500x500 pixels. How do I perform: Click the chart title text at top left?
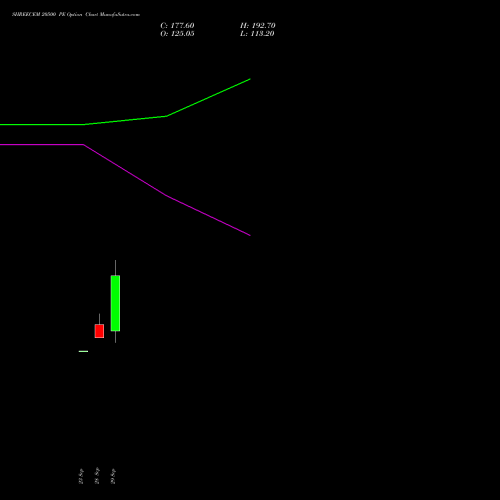[76, 15]
